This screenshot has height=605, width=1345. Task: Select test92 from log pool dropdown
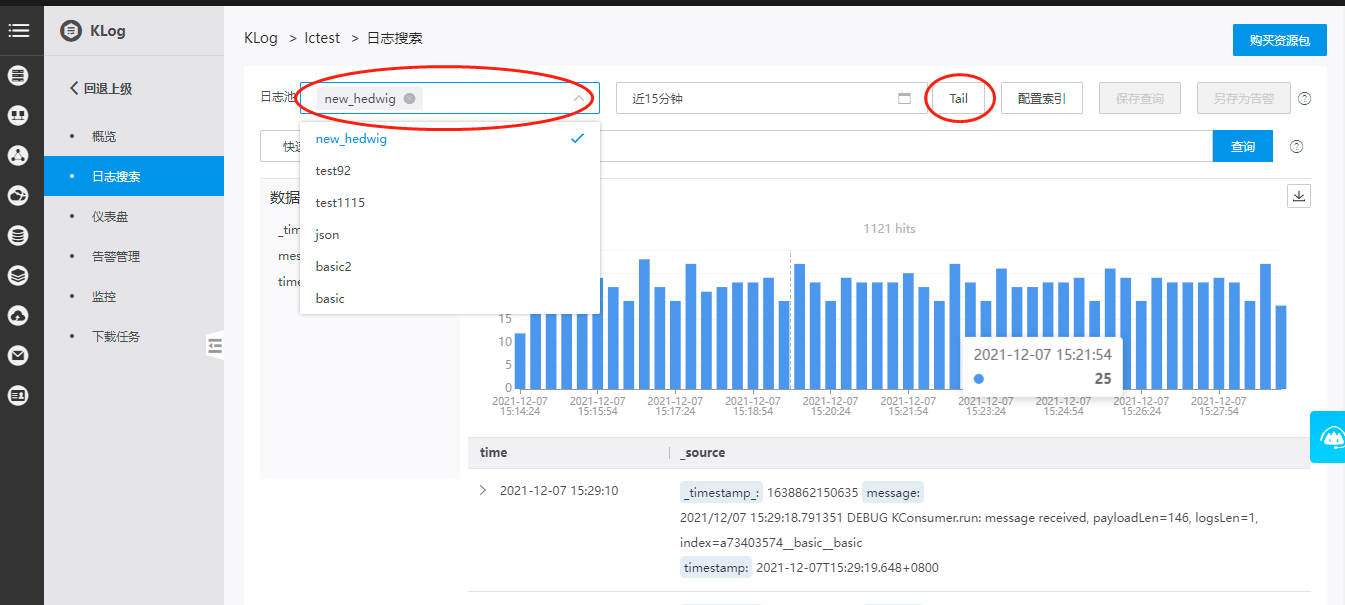pyautogui.click(x=333, y=171)
